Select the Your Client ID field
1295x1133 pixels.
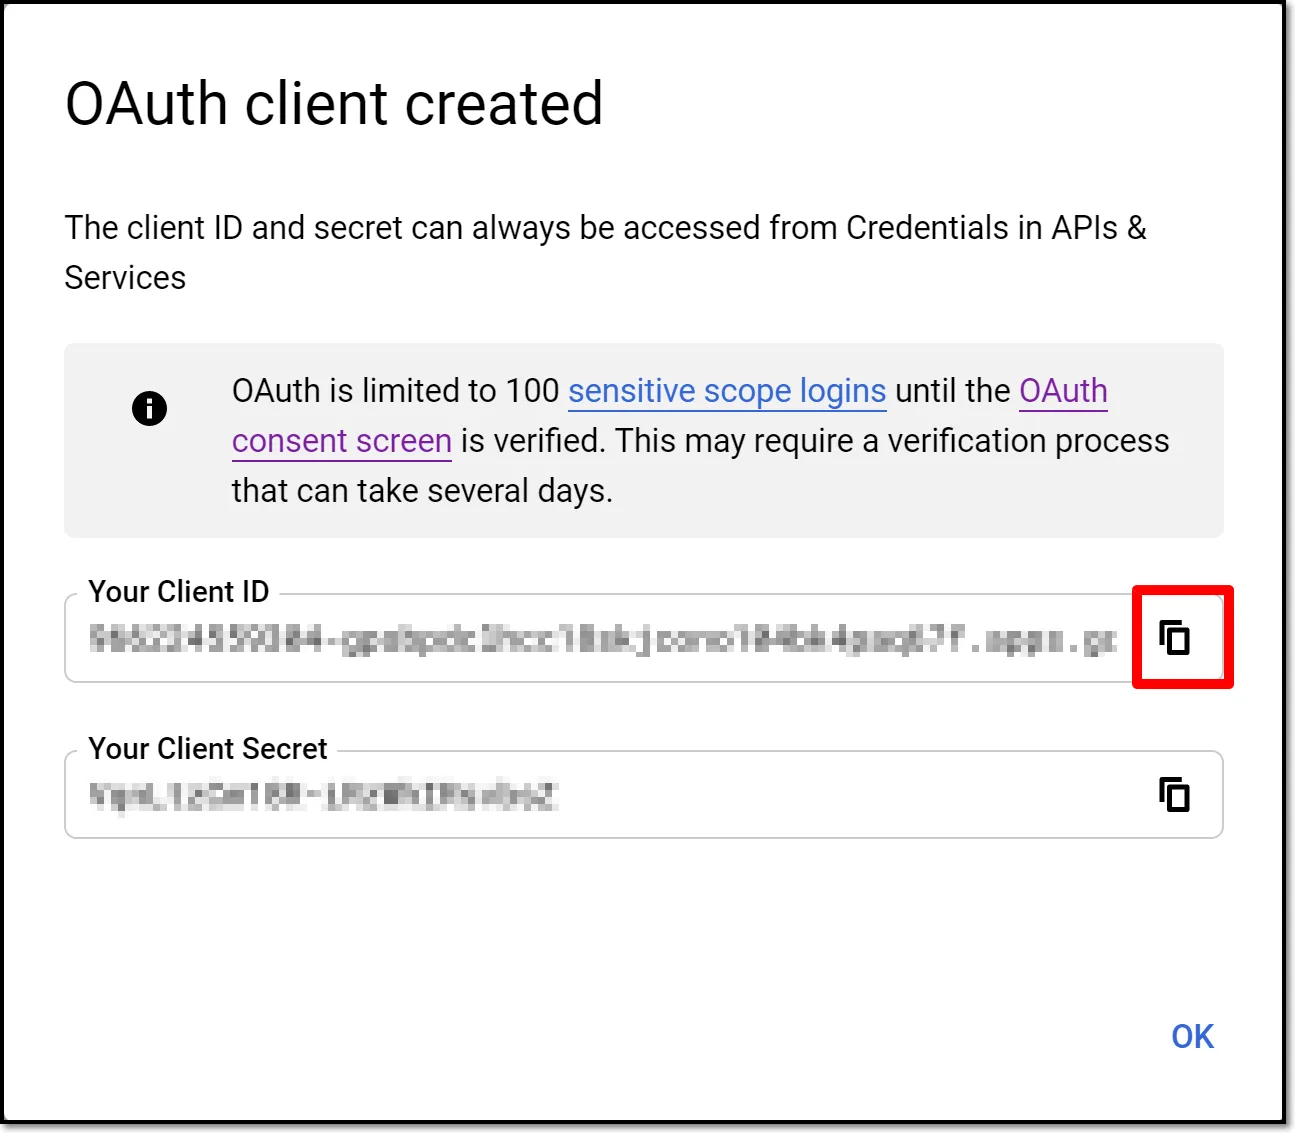point(644,638)
